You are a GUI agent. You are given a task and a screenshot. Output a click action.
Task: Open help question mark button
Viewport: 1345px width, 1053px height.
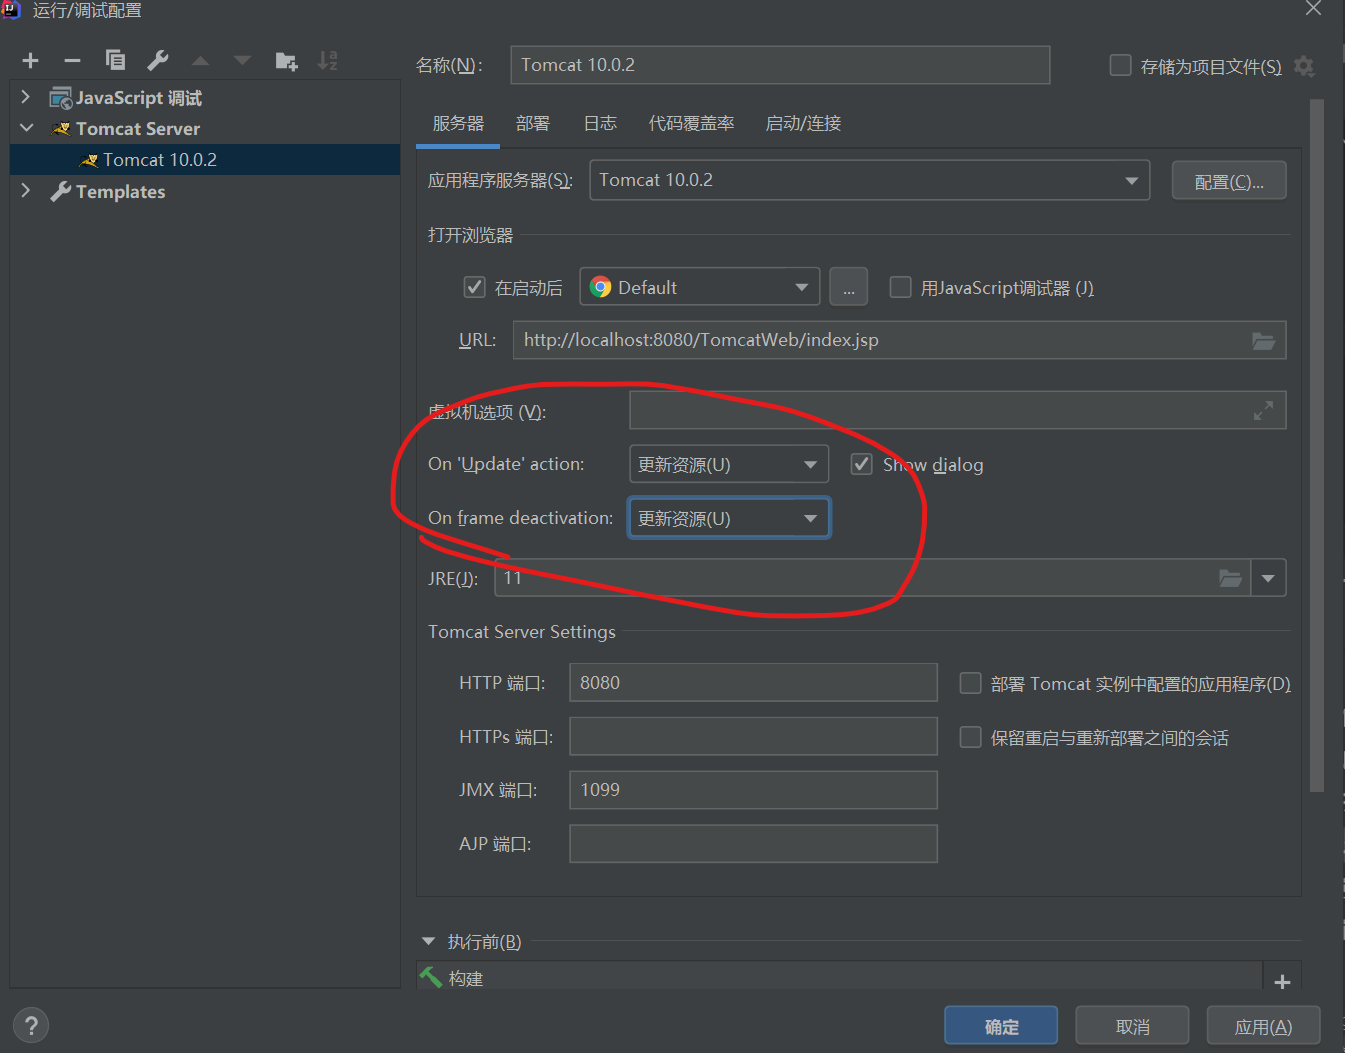coord(31,1025)
